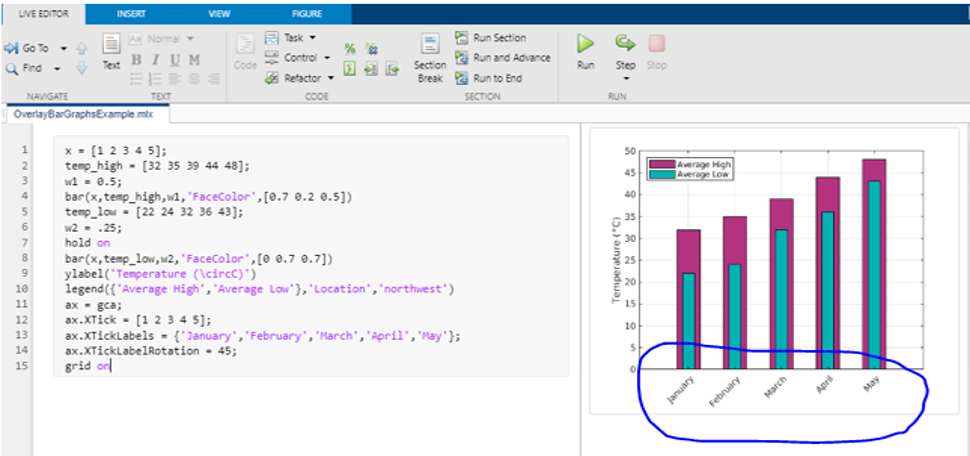Click line number 10 in gutter
Screen dimensions: 970x456
(x=23, y=290)
